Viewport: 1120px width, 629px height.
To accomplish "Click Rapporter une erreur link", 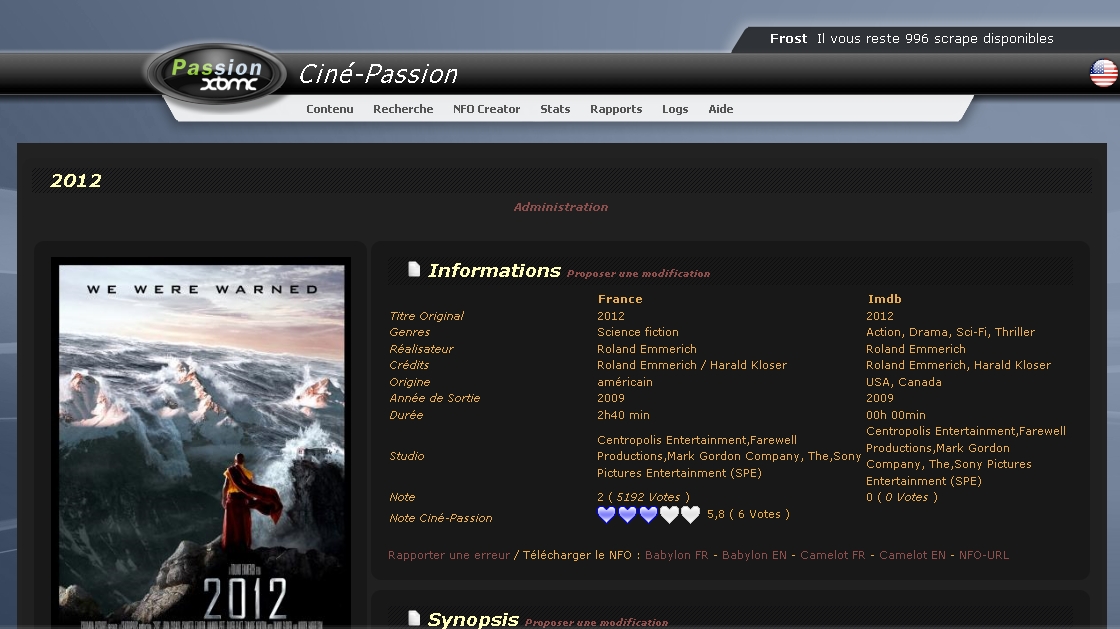I will 449,555.
